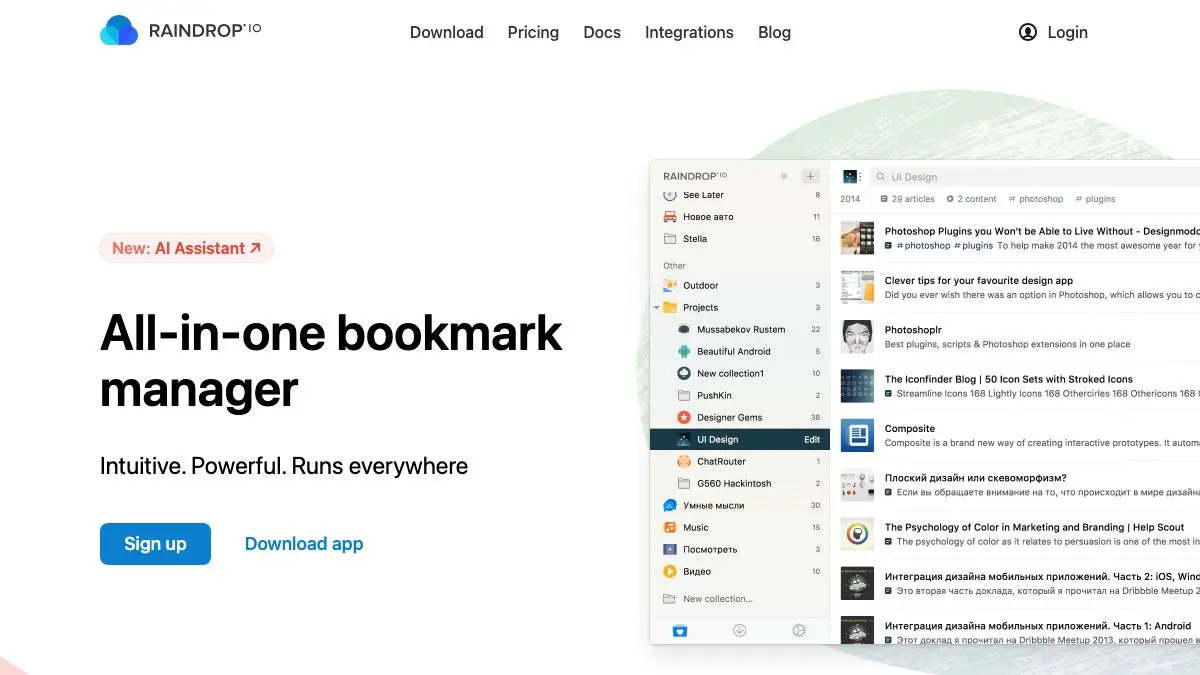Click the ChatRouter collection icon
Screen dimensions: 1200x675
(684, 462)
